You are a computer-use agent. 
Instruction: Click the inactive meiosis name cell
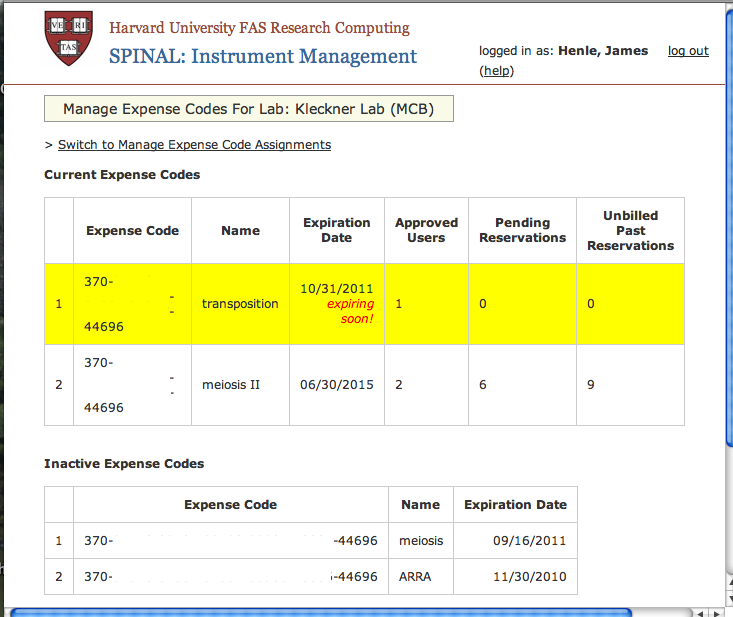421,541
